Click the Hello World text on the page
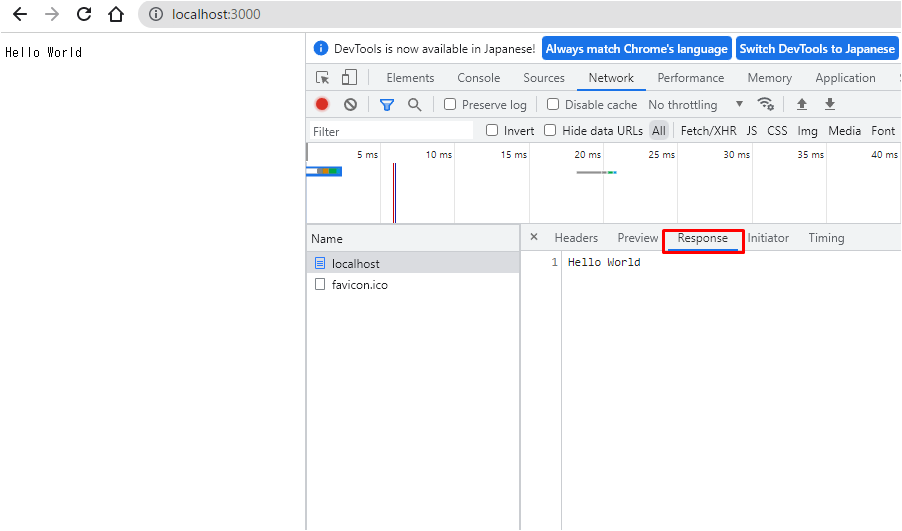The width and height of the screenshot is (902, 531). [43, 52]
